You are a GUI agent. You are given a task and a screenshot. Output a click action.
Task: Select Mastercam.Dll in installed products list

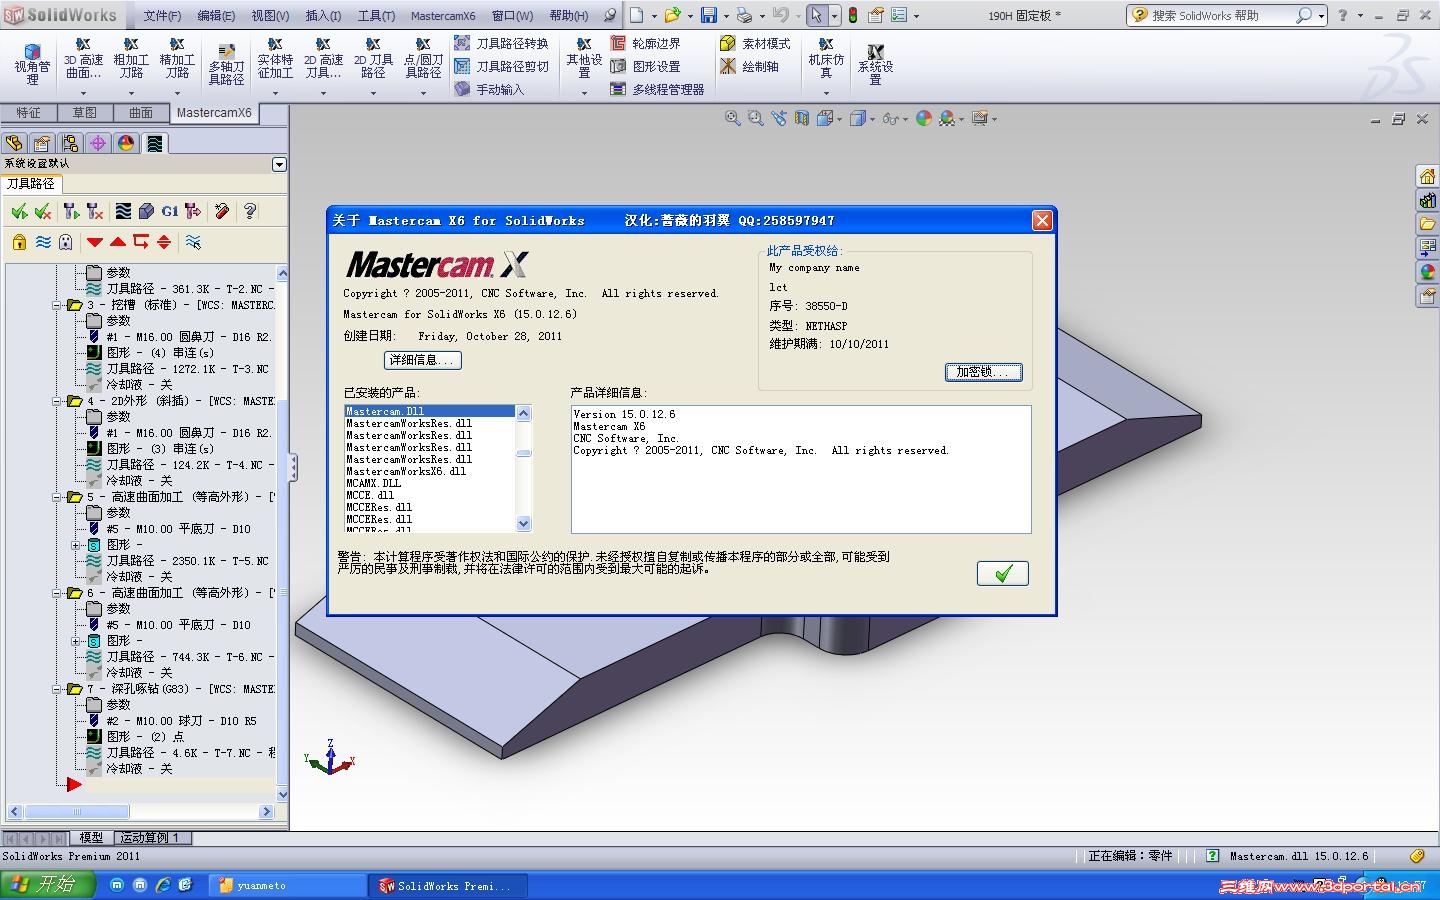pos(430,411)
